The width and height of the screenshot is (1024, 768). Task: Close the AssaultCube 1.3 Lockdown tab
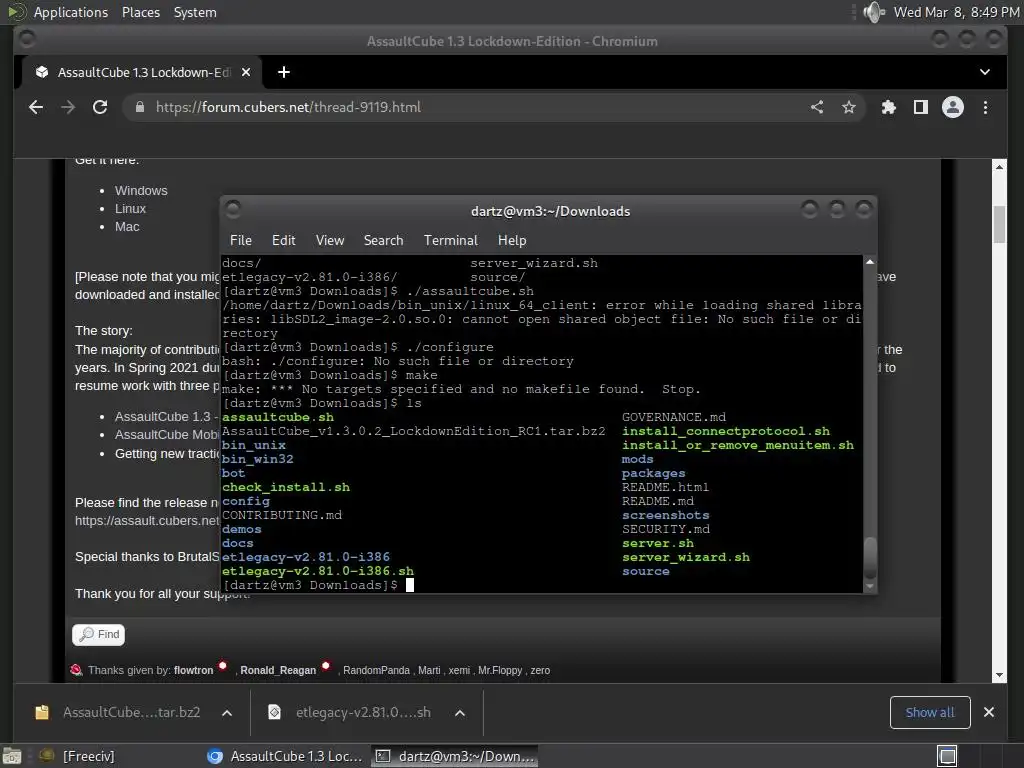coord(246,72)
